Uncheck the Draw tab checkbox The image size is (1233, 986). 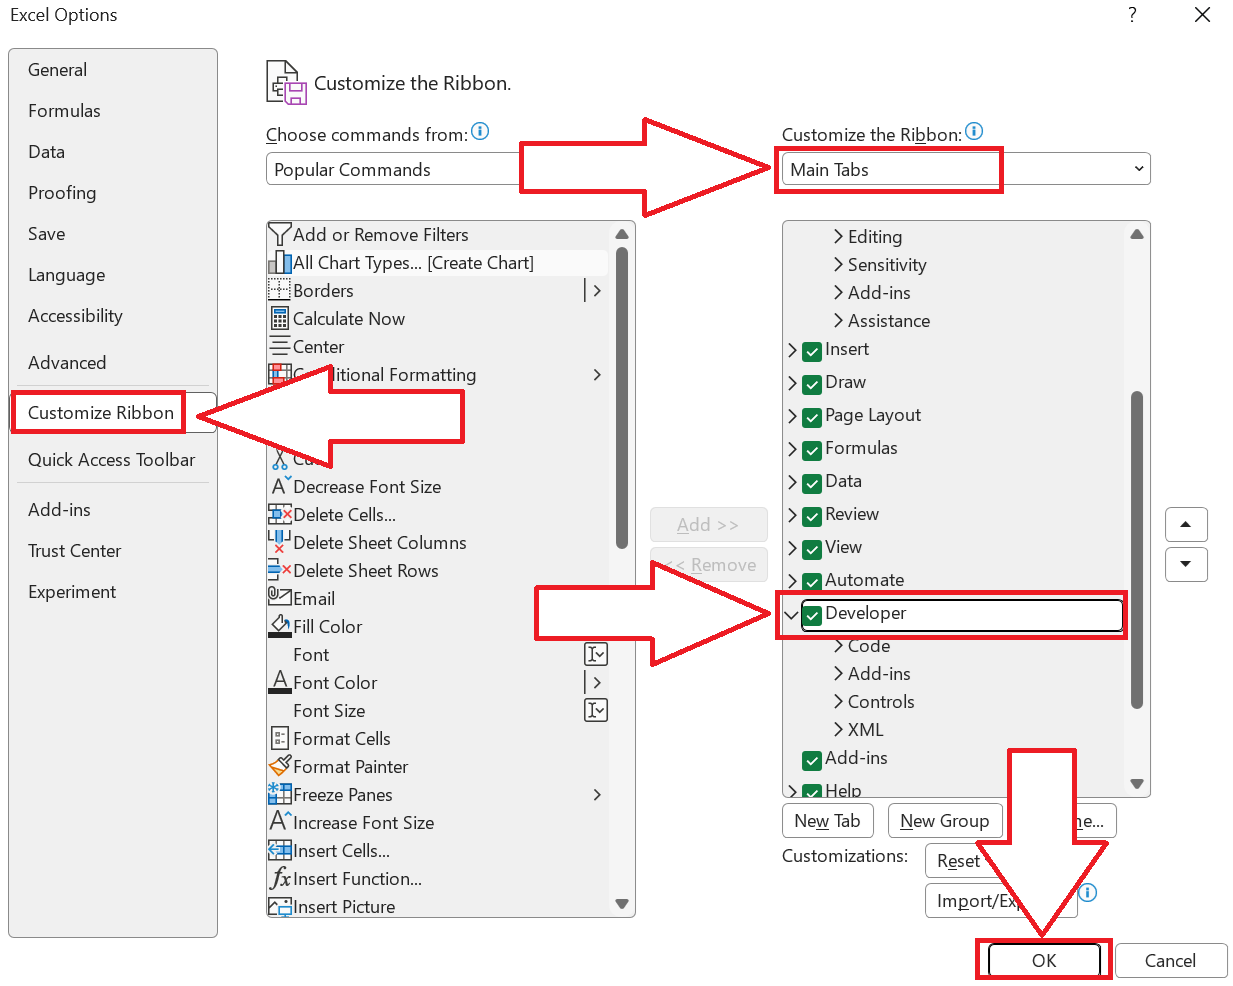click(x=812, y=384)
